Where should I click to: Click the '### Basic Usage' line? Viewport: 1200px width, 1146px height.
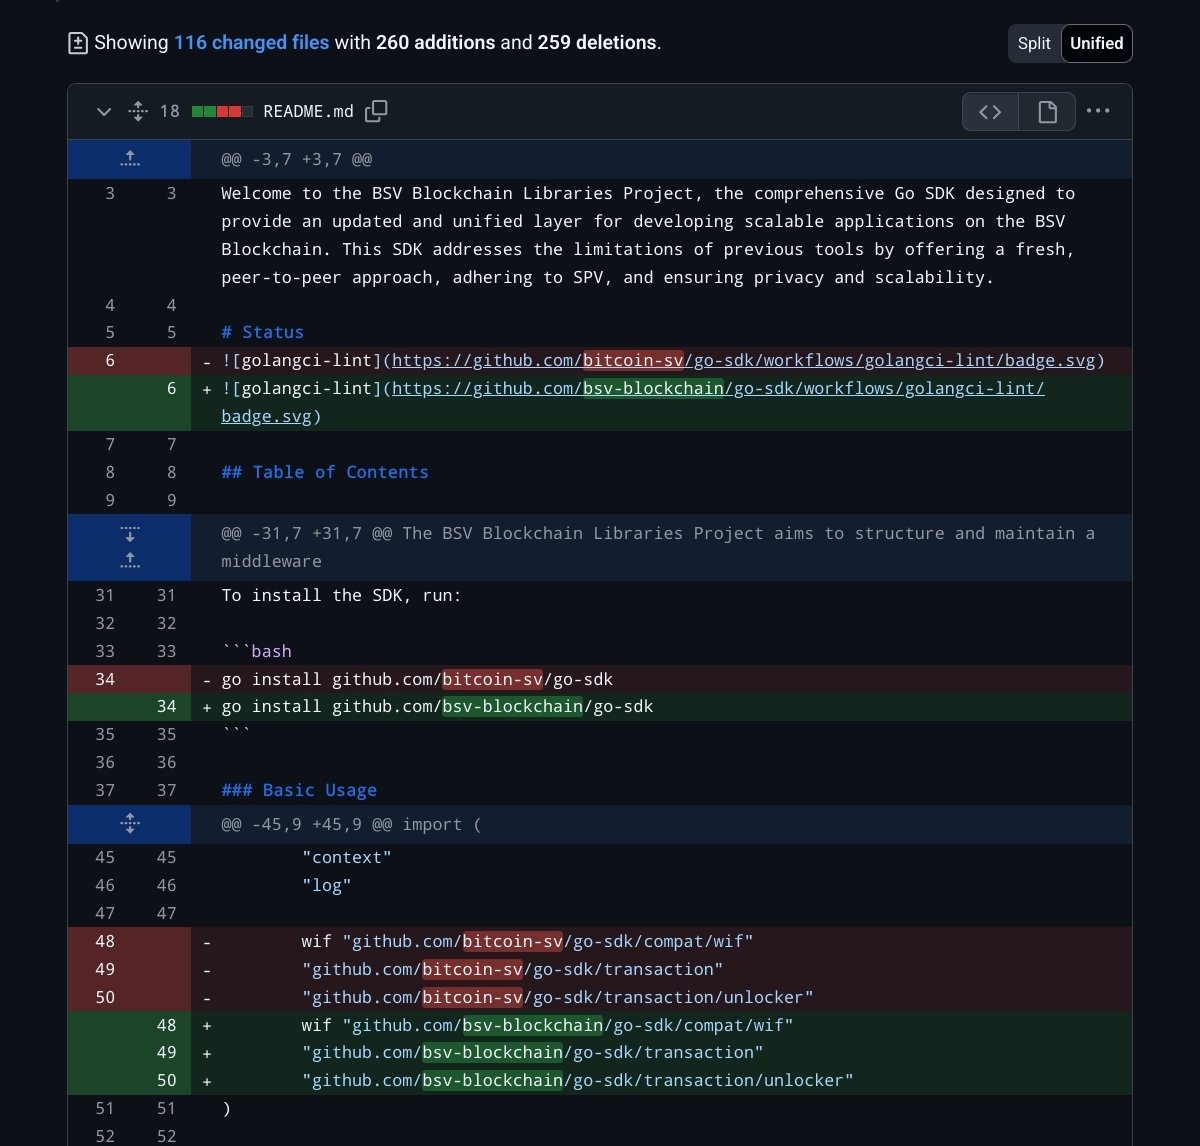(299, 790)
